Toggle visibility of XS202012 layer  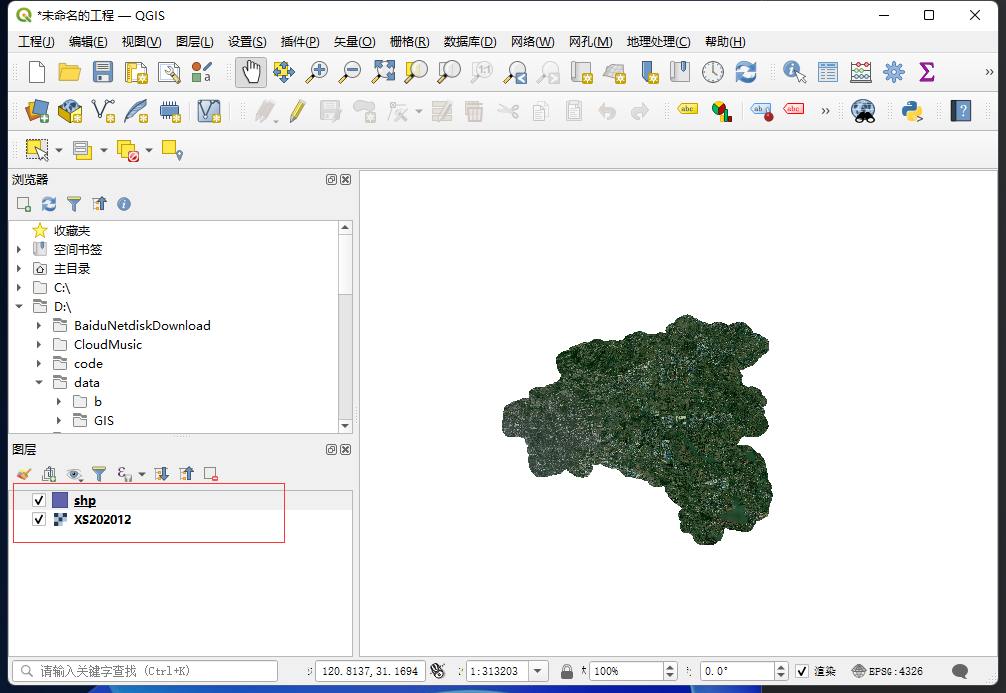38,519
